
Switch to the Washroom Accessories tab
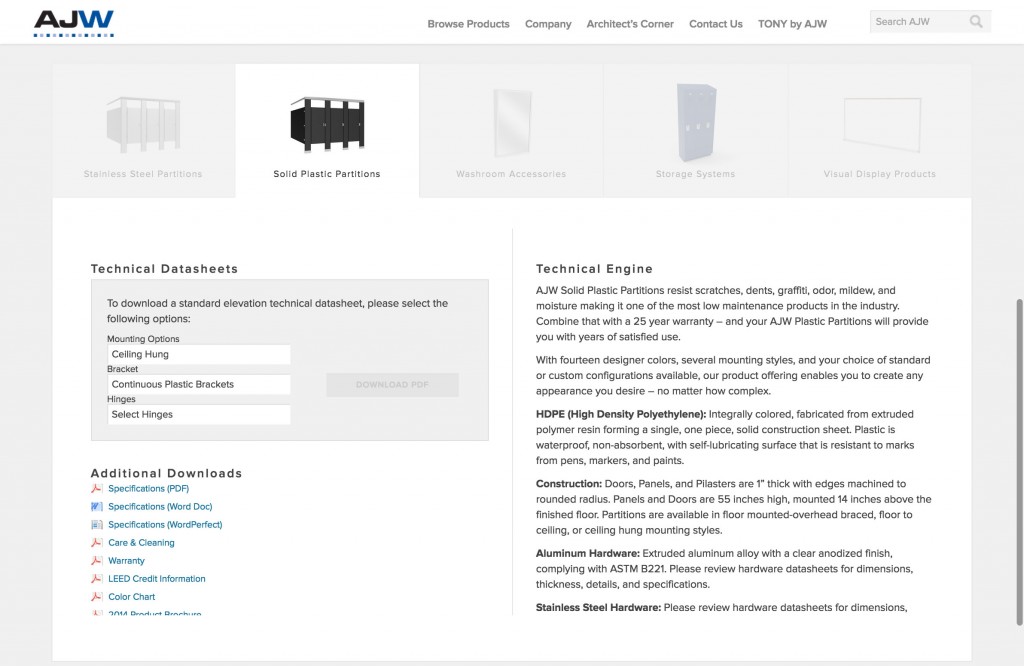click(x=511, y=131)
